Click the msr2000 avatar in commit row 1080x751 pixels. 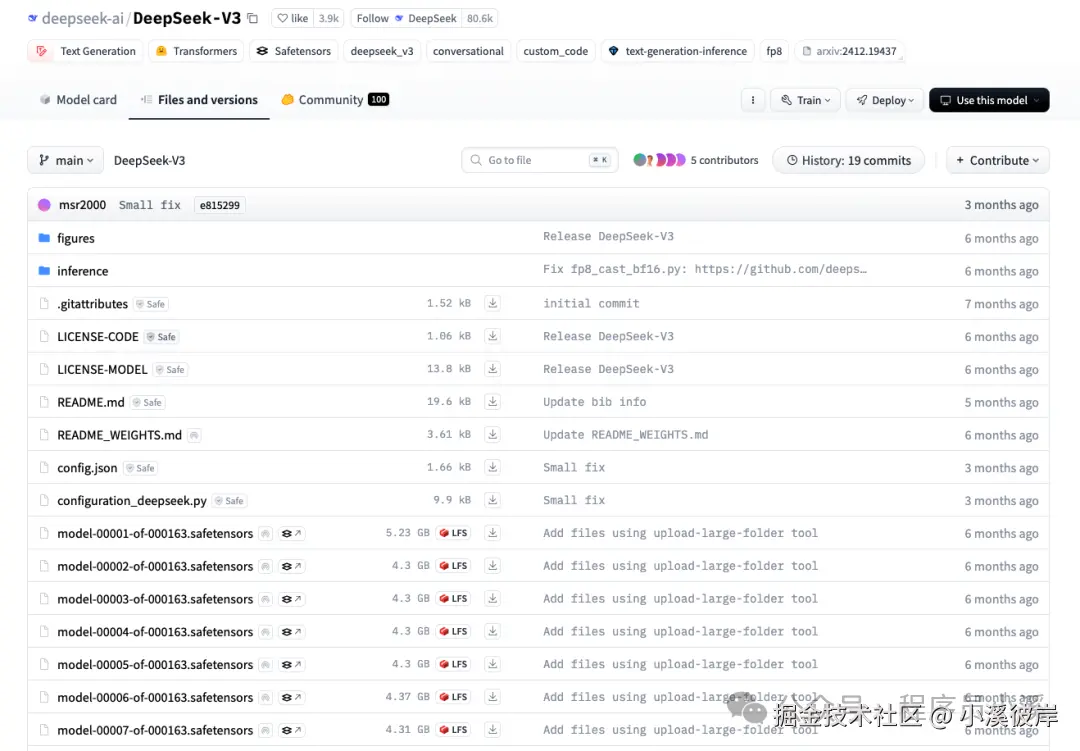[44, 205]
